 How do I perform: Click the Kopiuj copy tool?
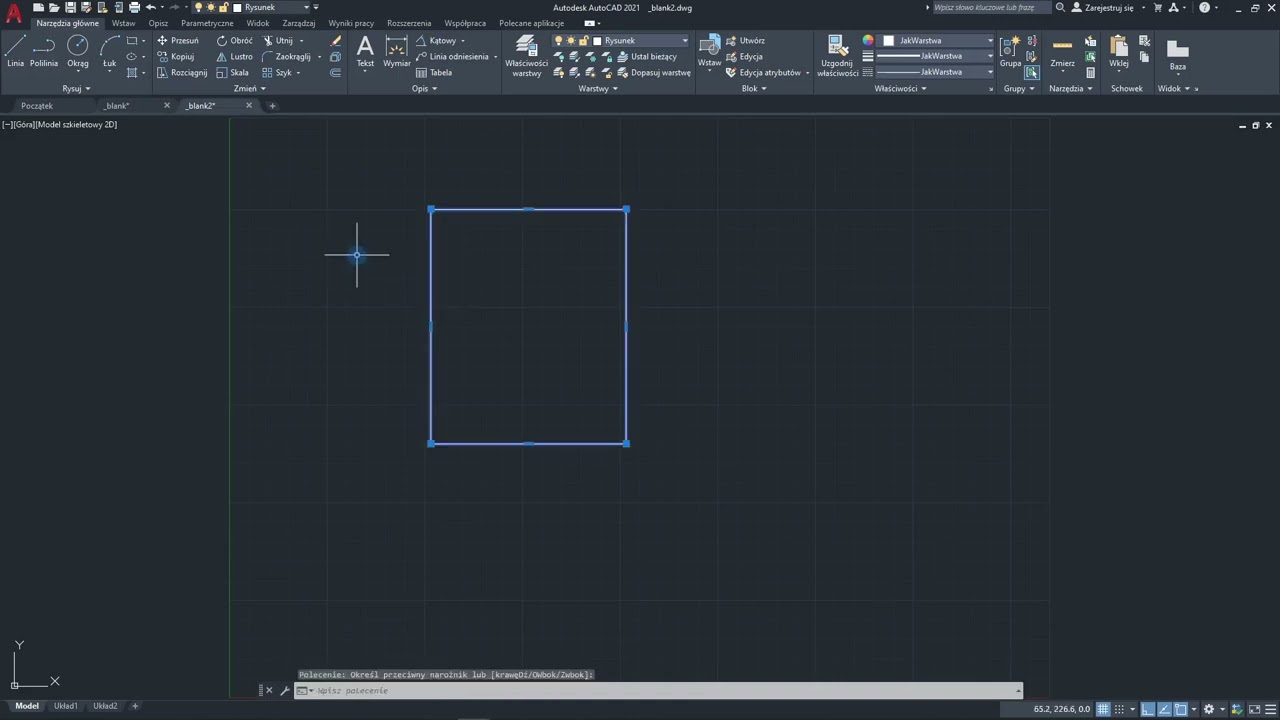[176, 57]
